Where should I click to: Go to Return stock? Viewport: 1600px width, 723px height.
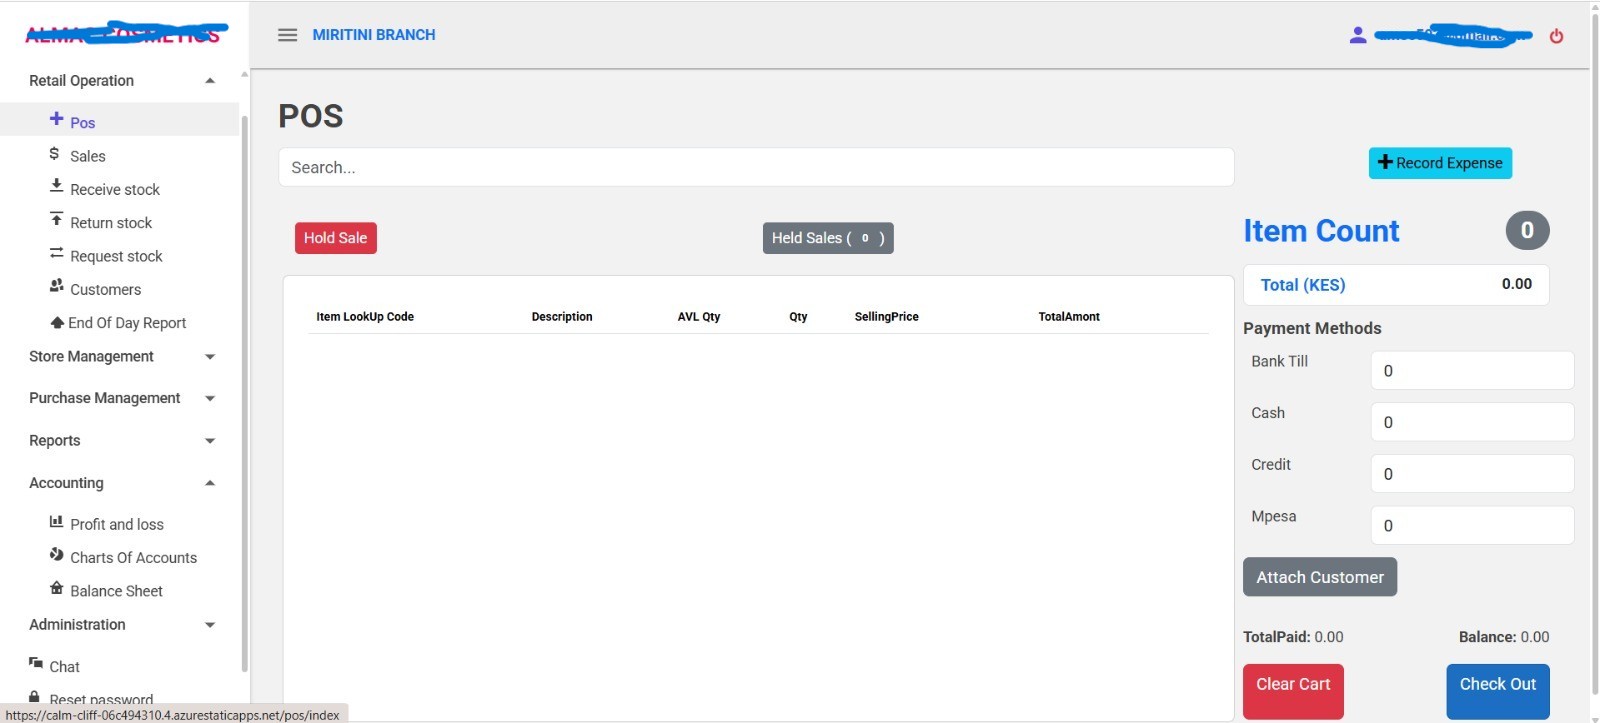(x=111, y=223)
